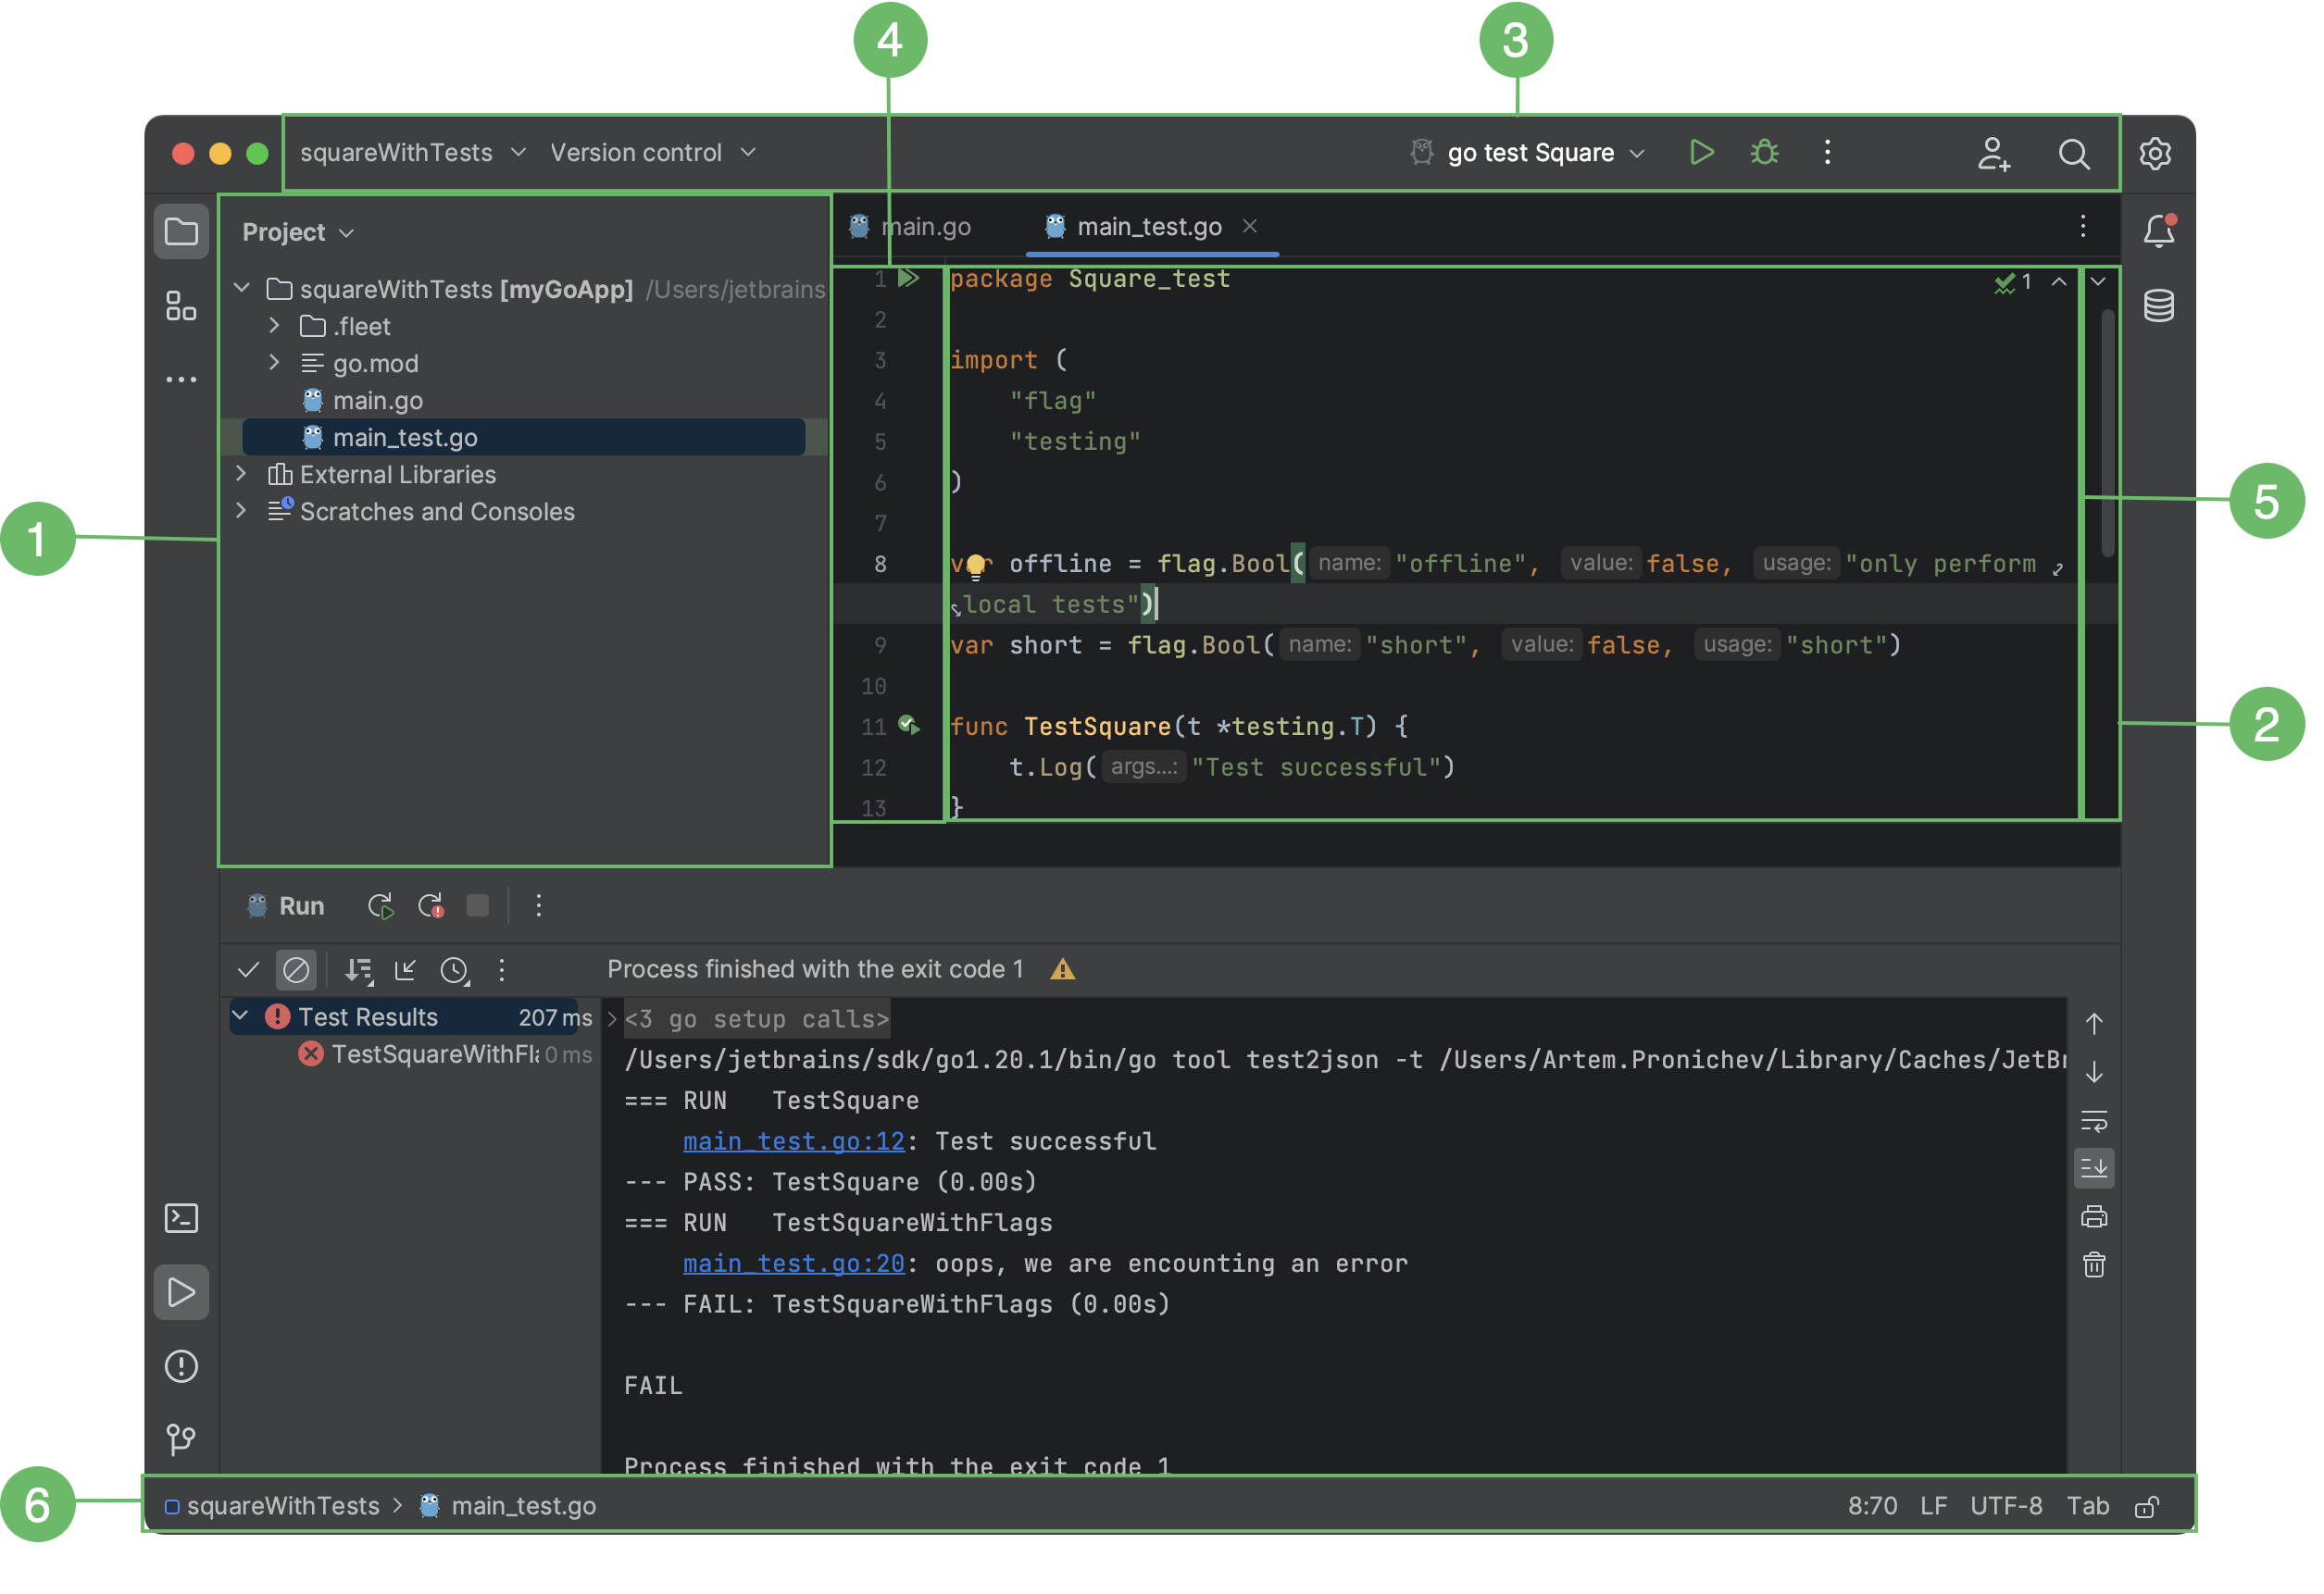The width and height of the screenshot is (2324, 1594).
Task: Toggle soft-wrap in console output
Action: 2094,1120
